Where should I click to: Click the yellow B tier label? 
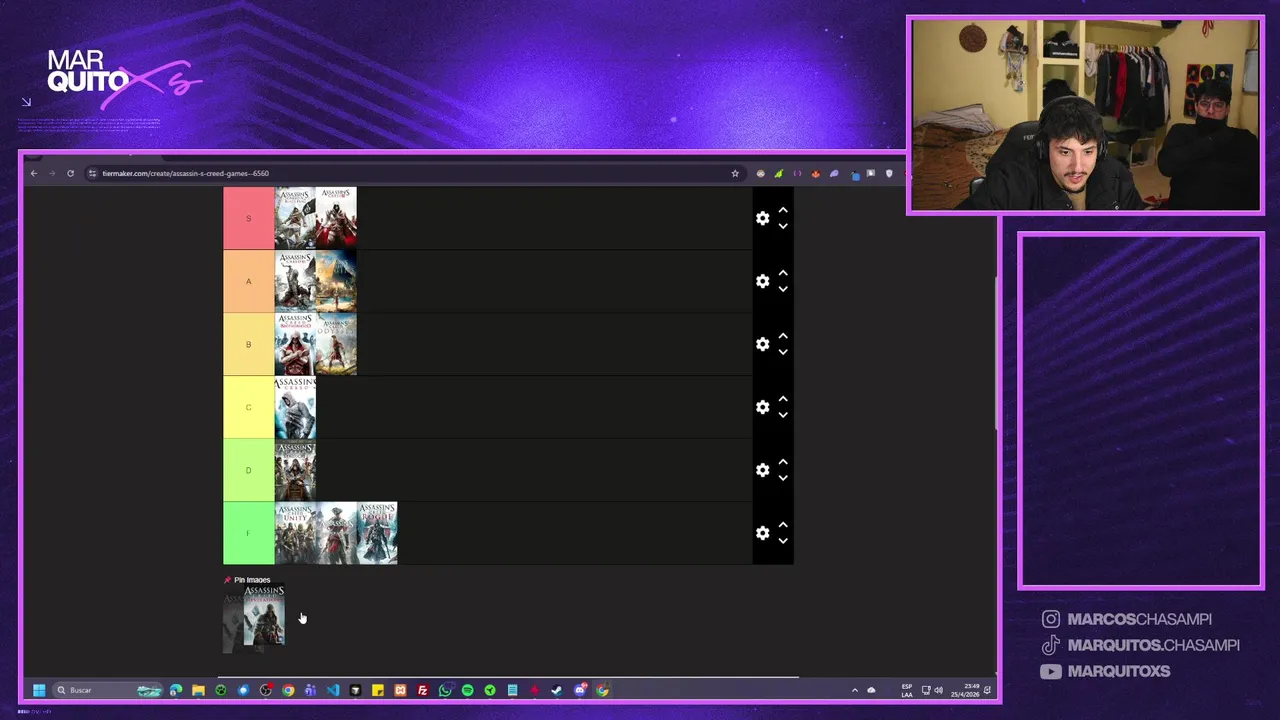pos(248,344)
